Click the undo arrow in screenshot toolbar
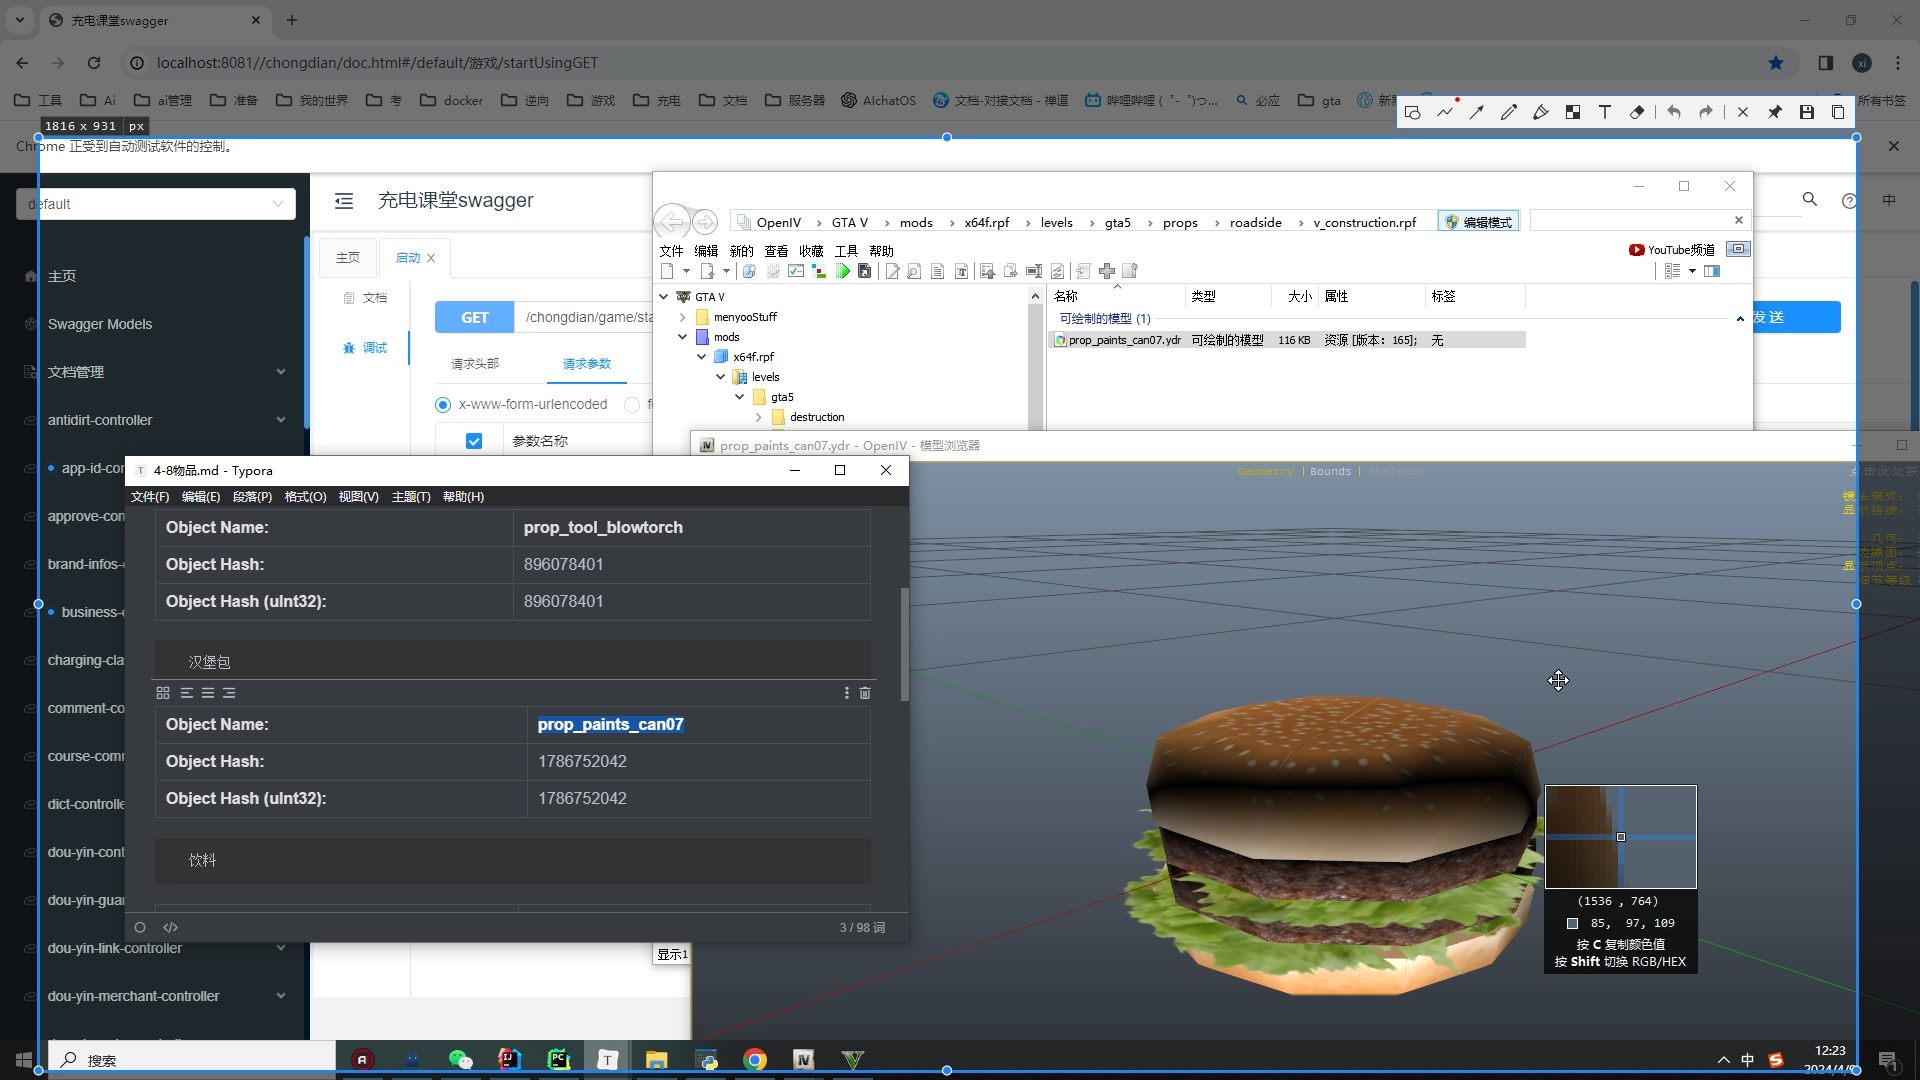Viewport: 1920px width, 1080px height. 1674,113
